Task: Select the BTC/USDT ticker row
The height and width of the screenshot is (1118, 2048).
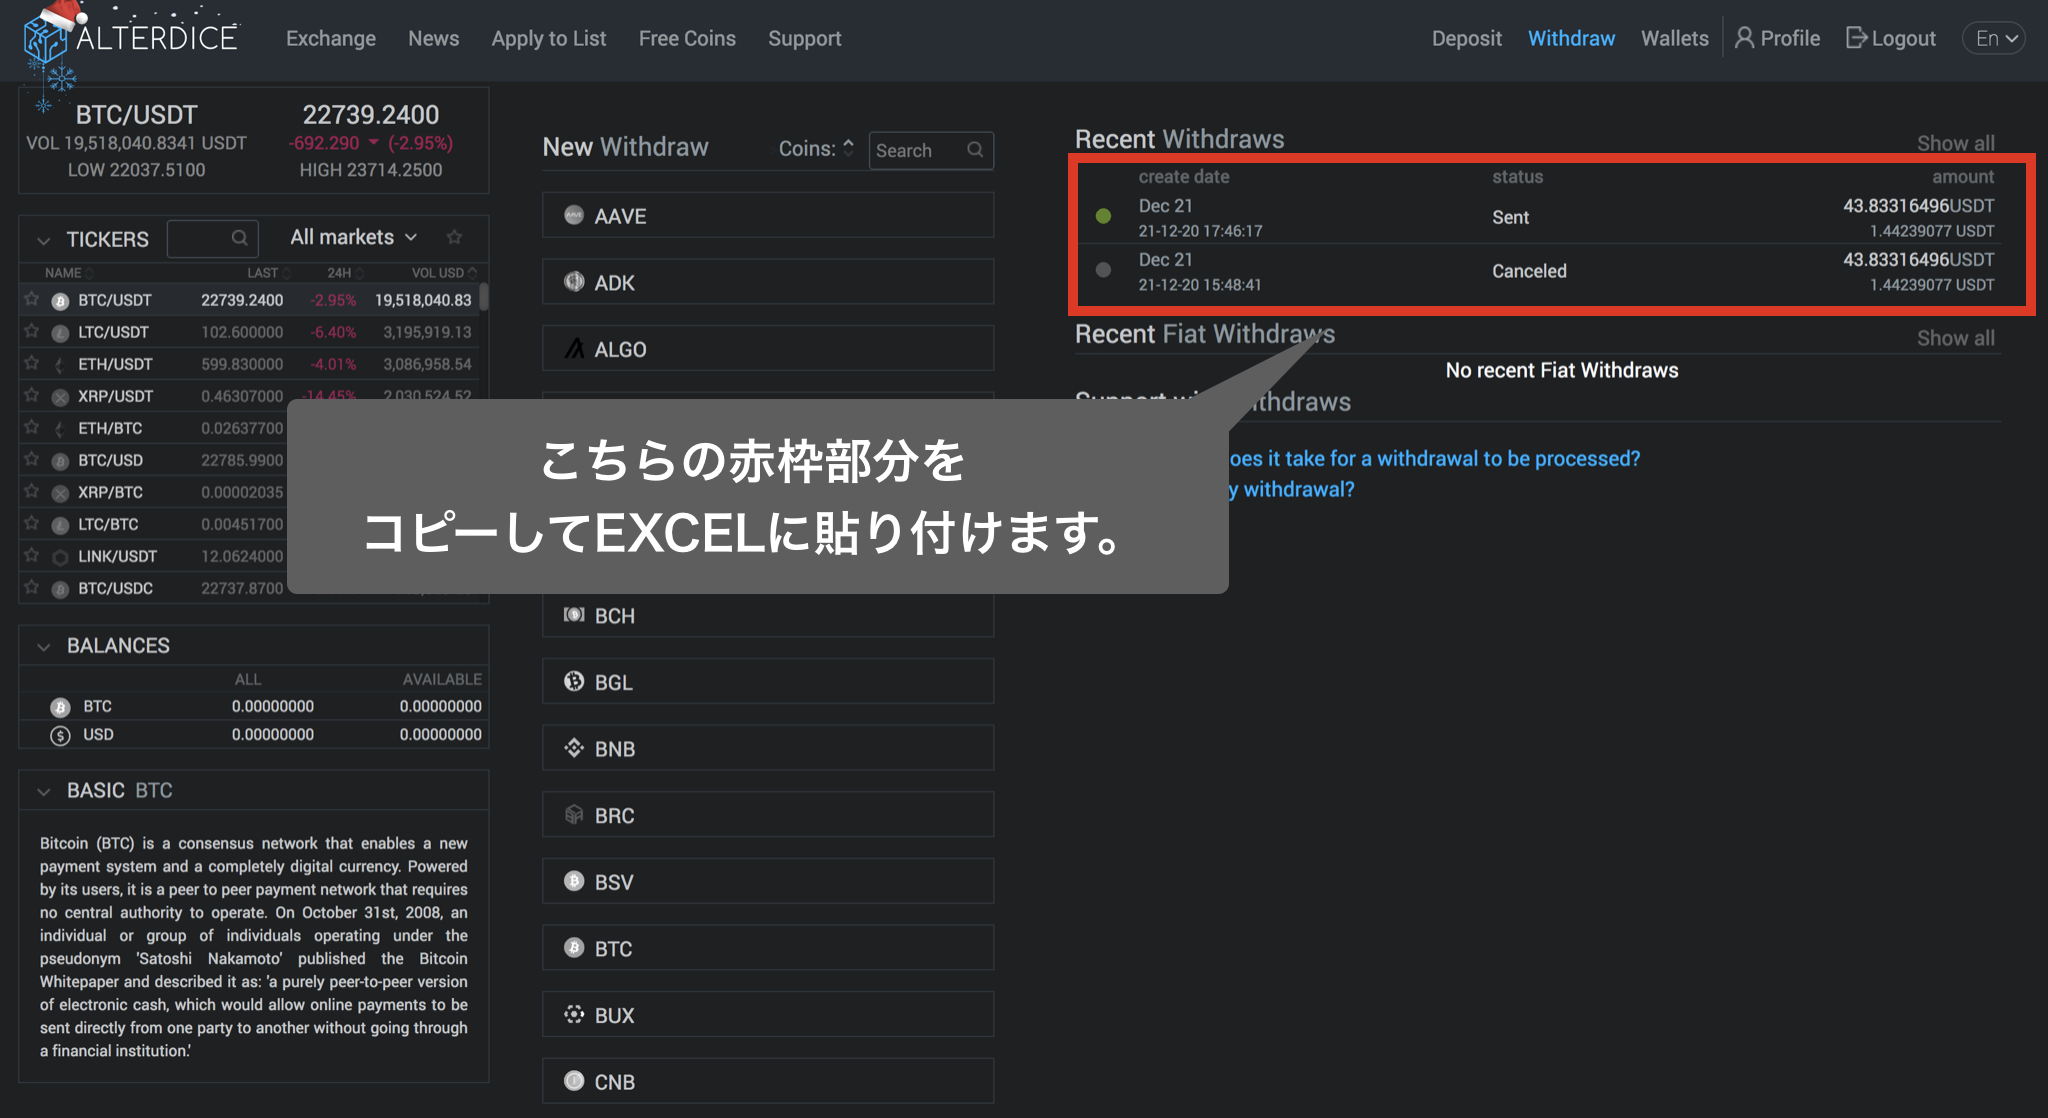Action: 249,300
